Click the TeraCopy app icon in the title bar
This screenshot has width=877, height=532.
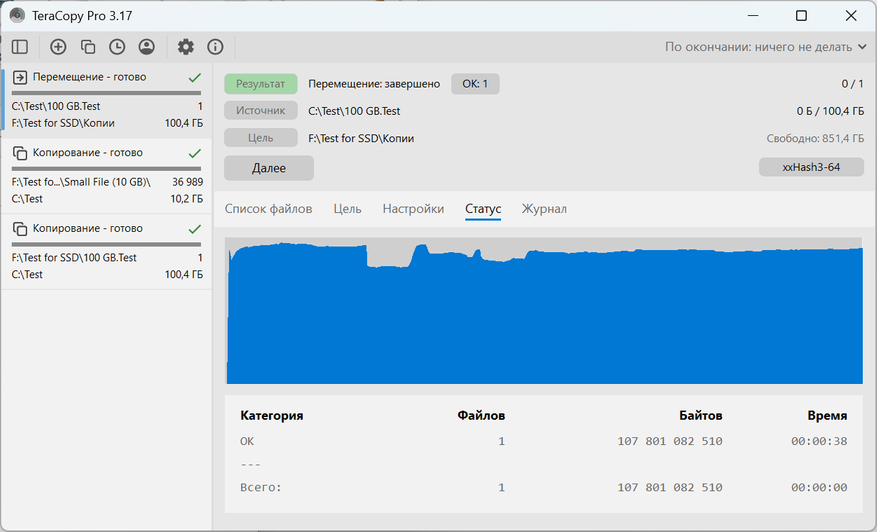pyautogui.click(x=17, y=15)
